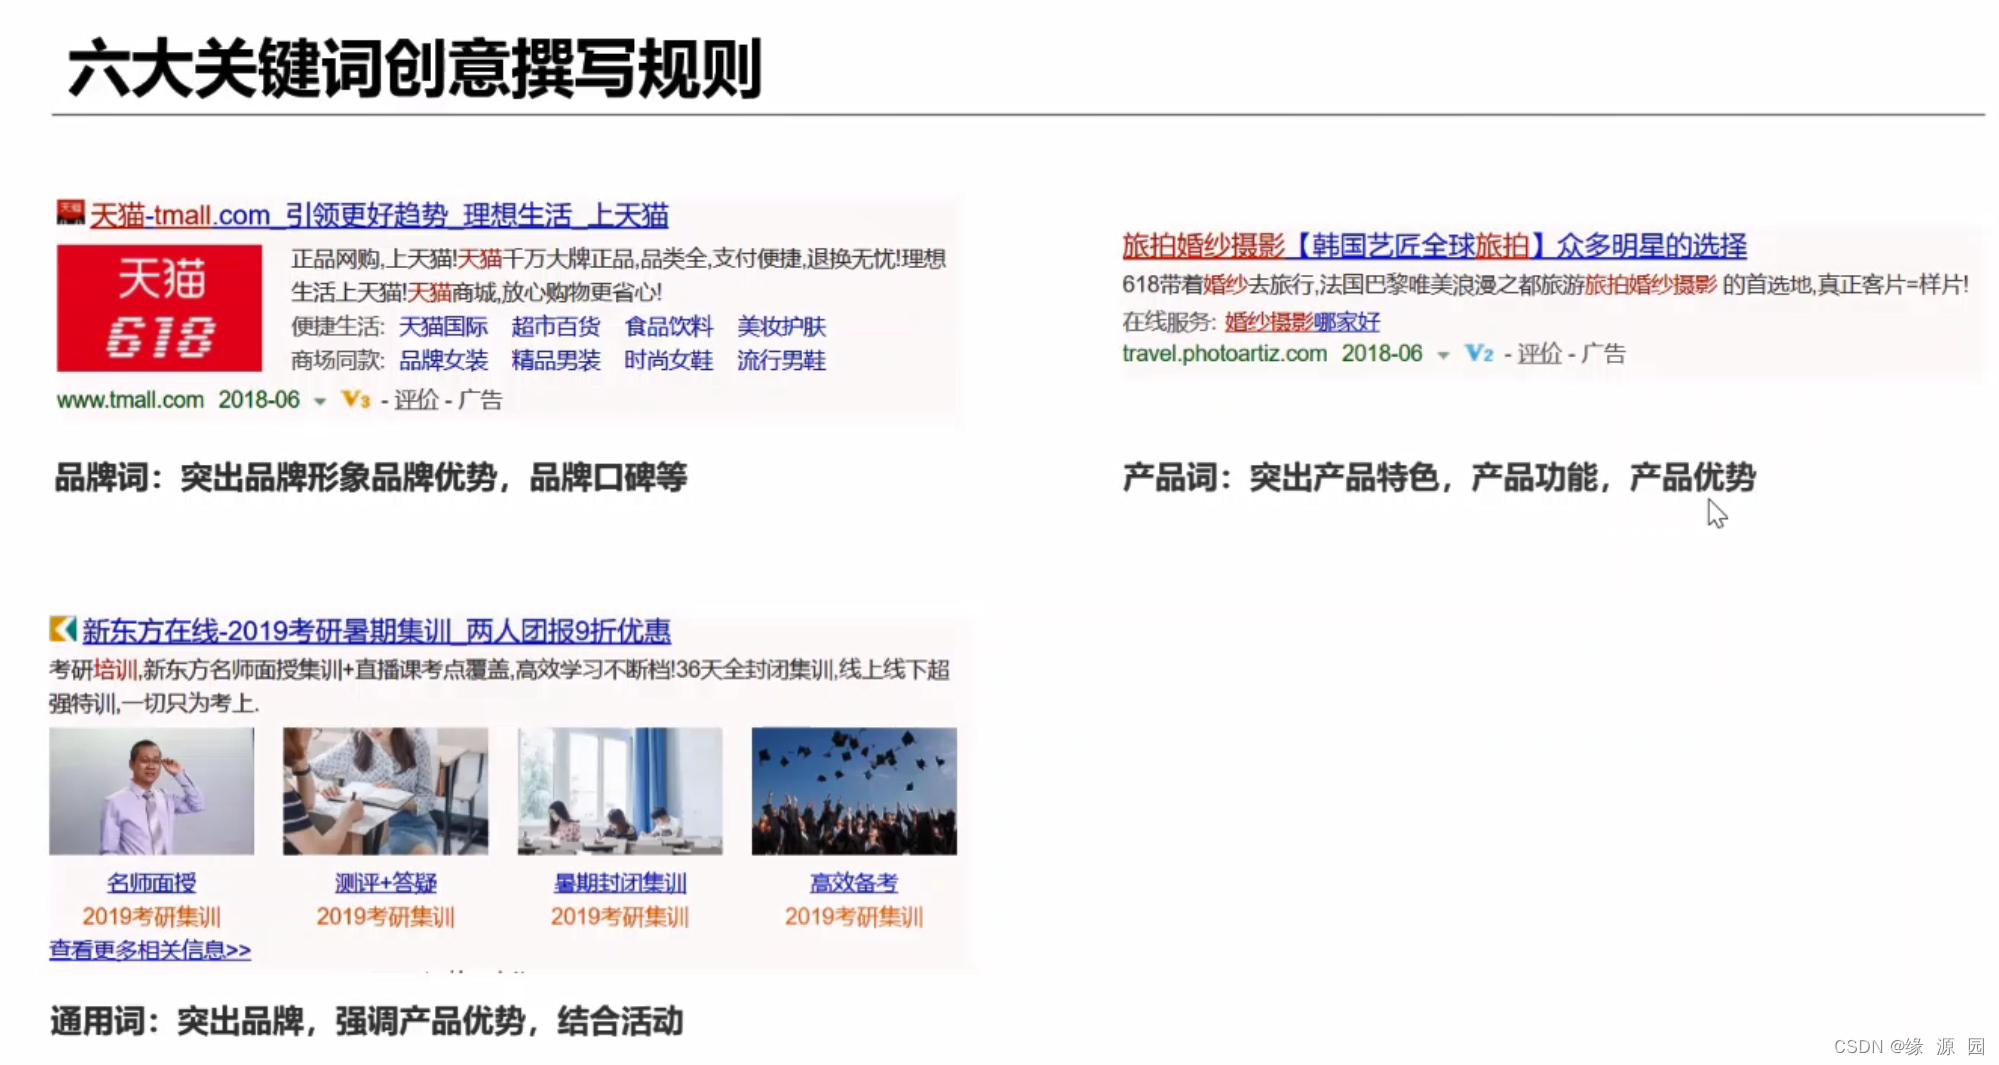Click the 商场同款: row label
The width and height of the screenshot is (1999, 1065).
point(338,360)
